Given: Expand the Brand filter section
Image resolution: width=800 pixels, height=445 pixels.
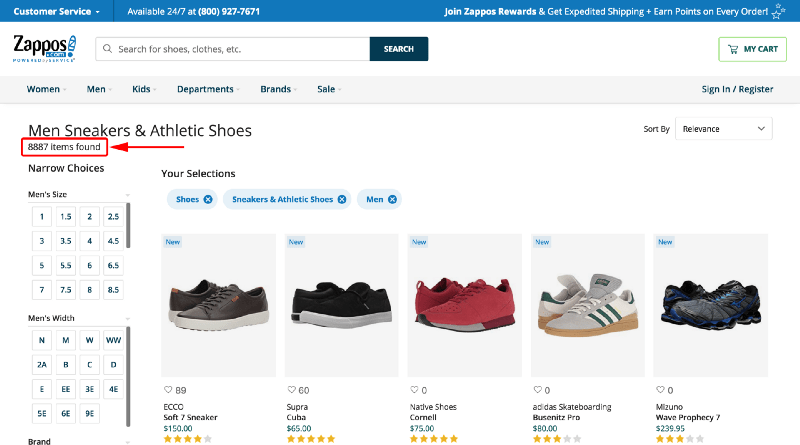Looking at the screenshot, I should click(128, 442).
